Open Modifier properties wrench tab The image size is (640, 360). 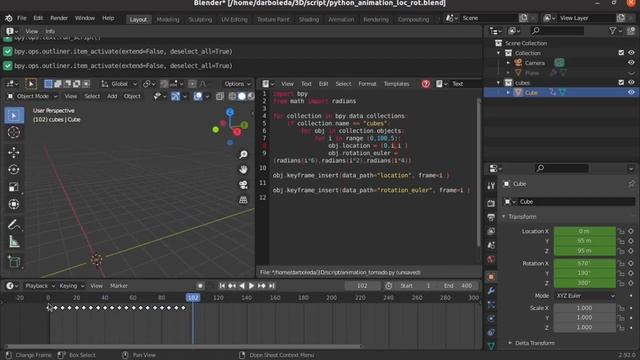click(491, 291)
